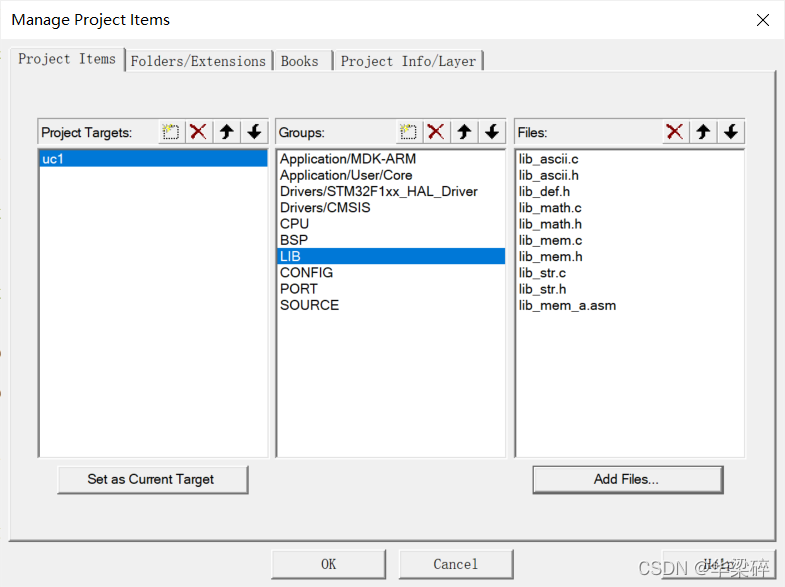Select the LIB group

(390, 256)
